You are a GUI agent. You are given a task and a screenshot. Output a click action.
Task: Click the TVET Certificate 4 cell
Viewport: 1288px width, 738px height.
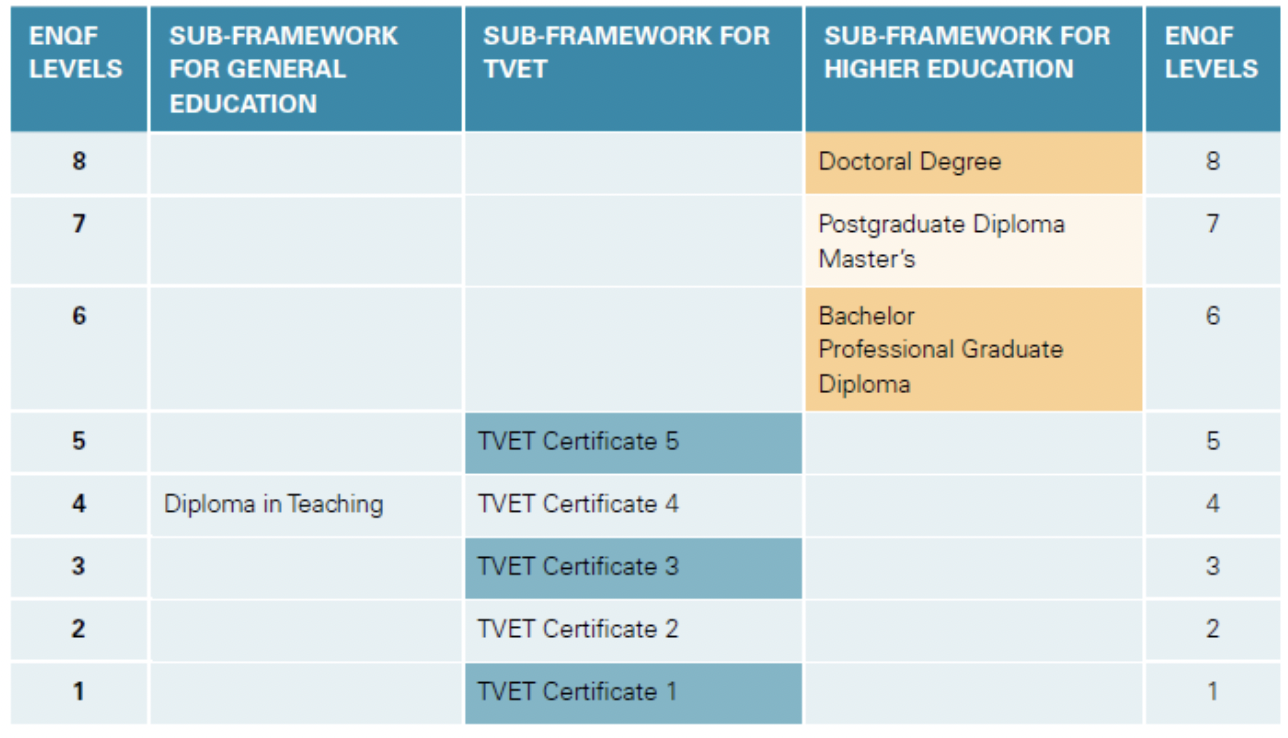(x=633, y=504)
